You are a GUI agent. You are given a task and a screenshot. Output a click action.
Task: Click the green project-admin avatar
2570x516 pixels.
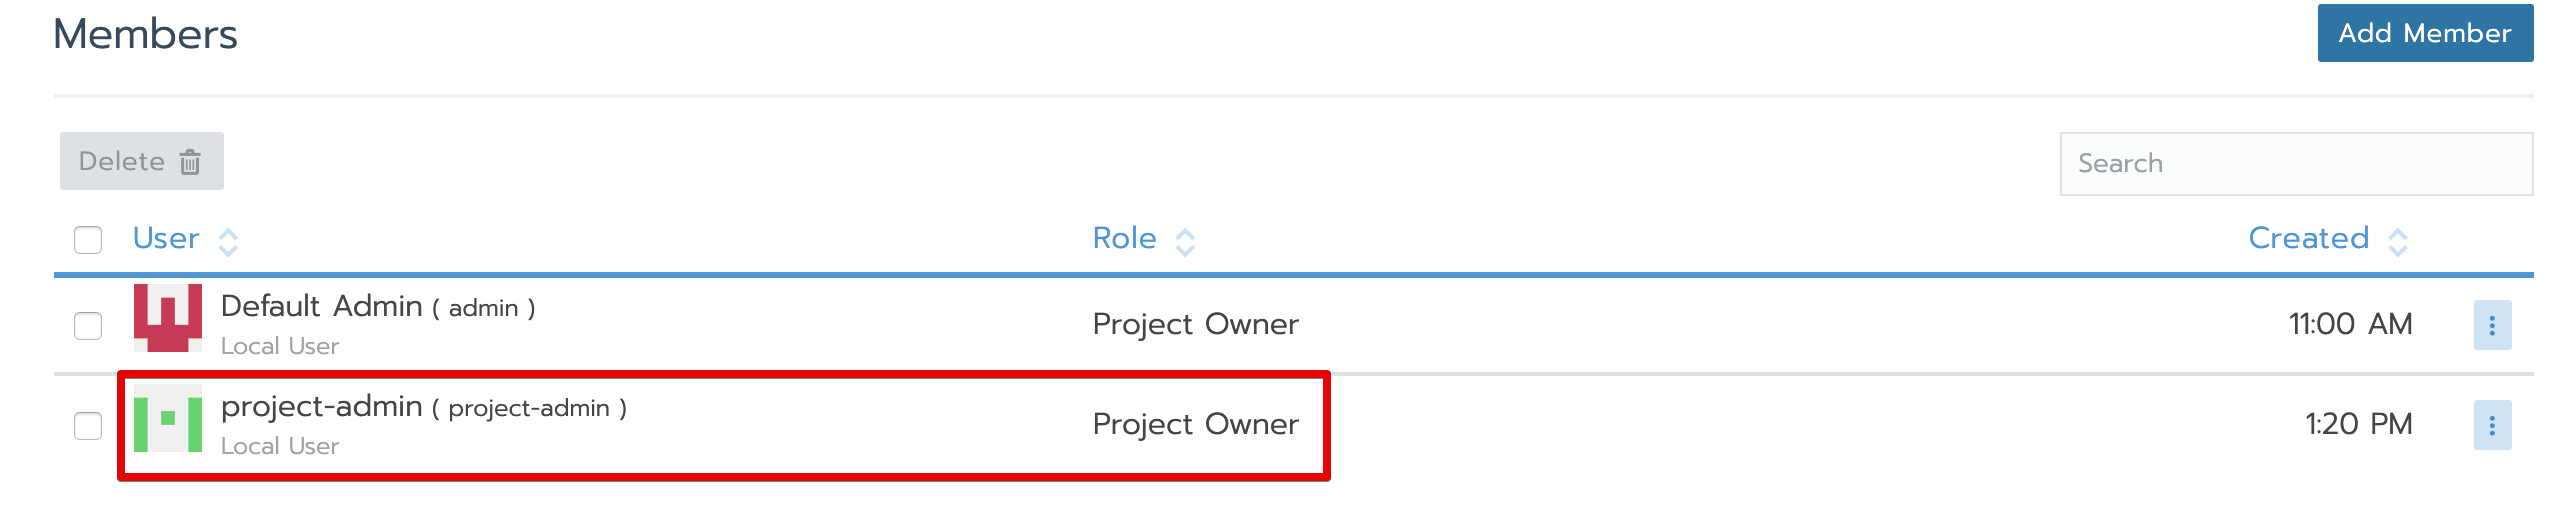point(168,418)
